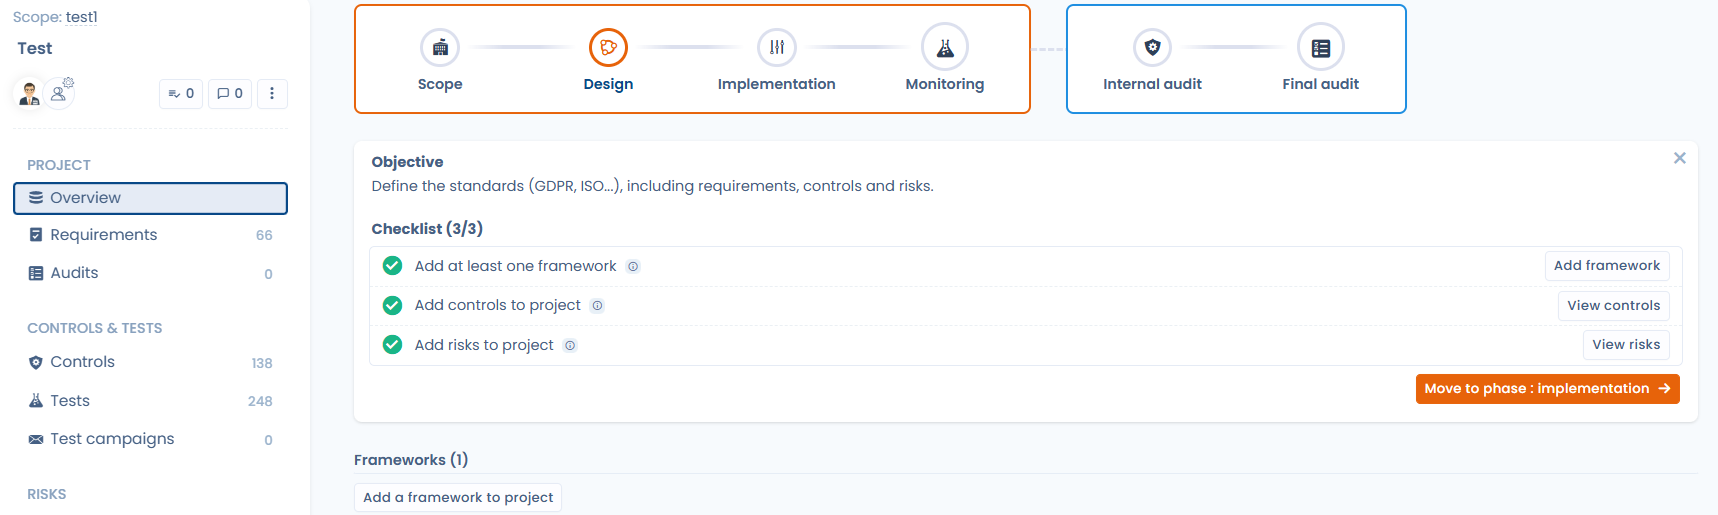Select the Final audit icon

point(1320,47)
